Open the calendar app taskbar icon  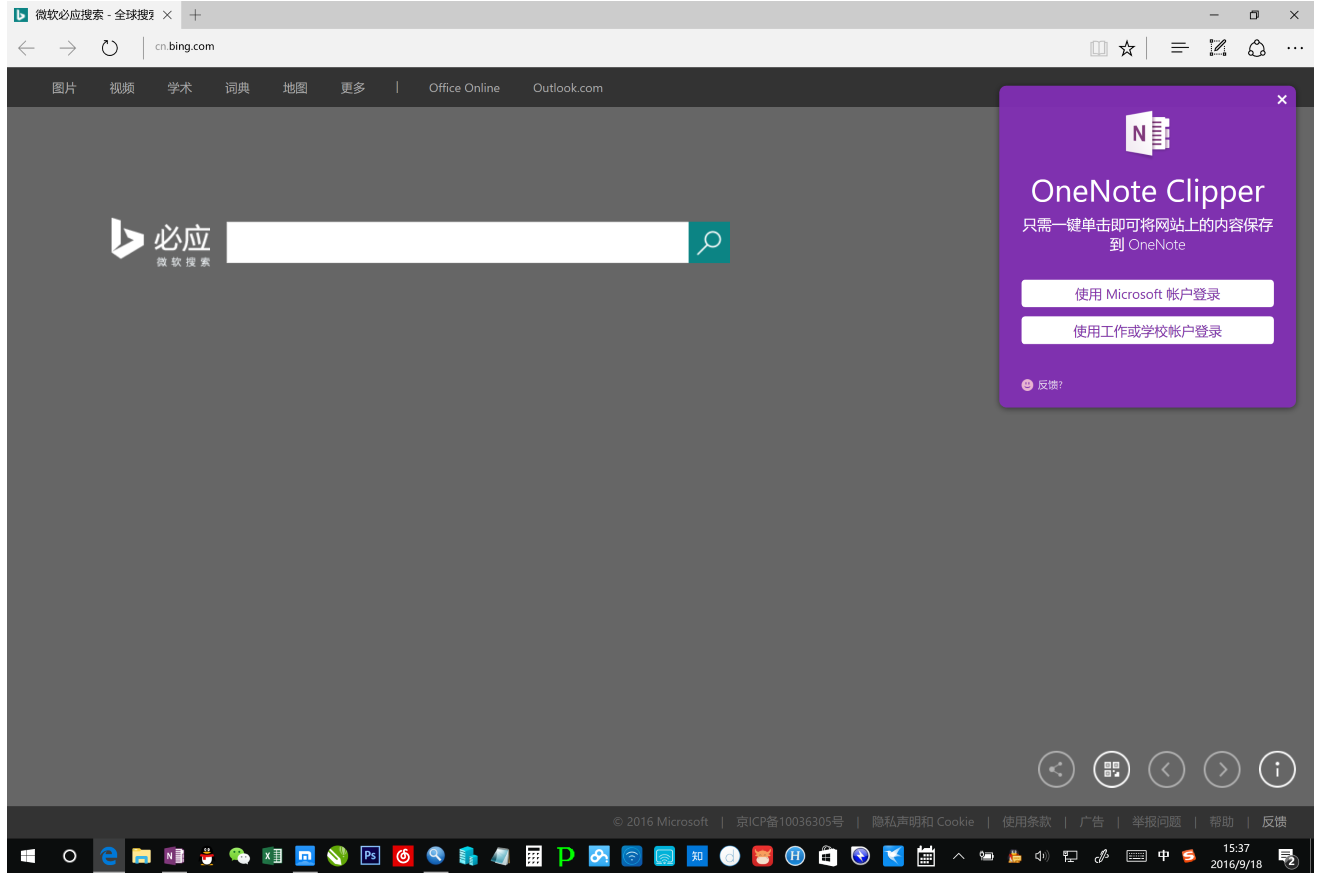point(926,856)
